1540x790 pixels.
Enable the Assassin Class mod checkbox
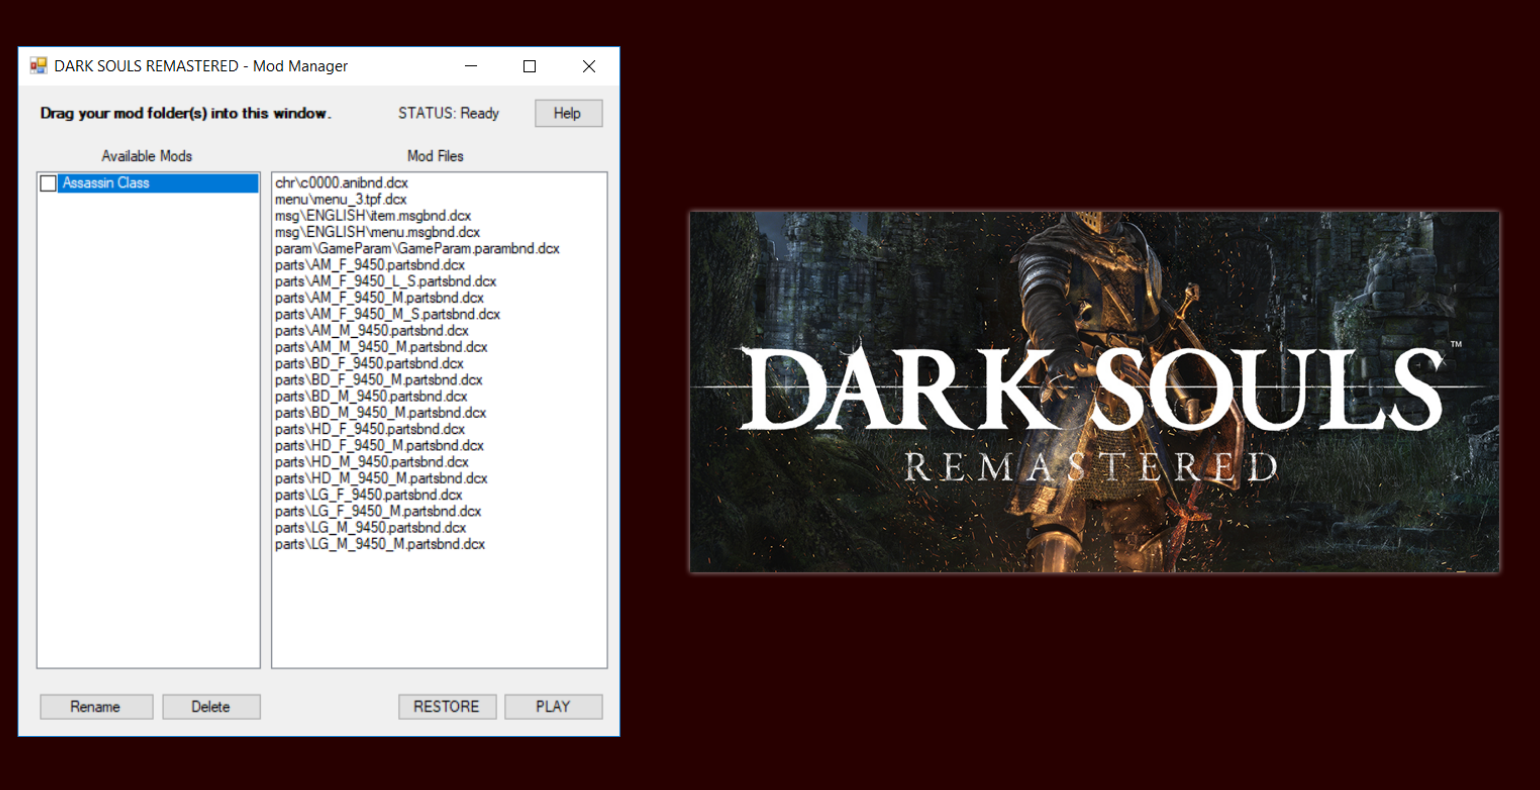pyautogui.click(x=48, y=183)
